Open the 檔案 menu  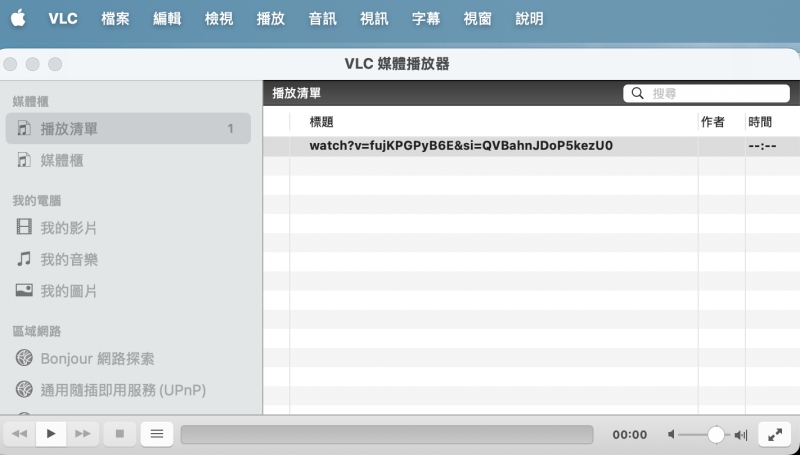pyautogui.click(x=115, y=19)
